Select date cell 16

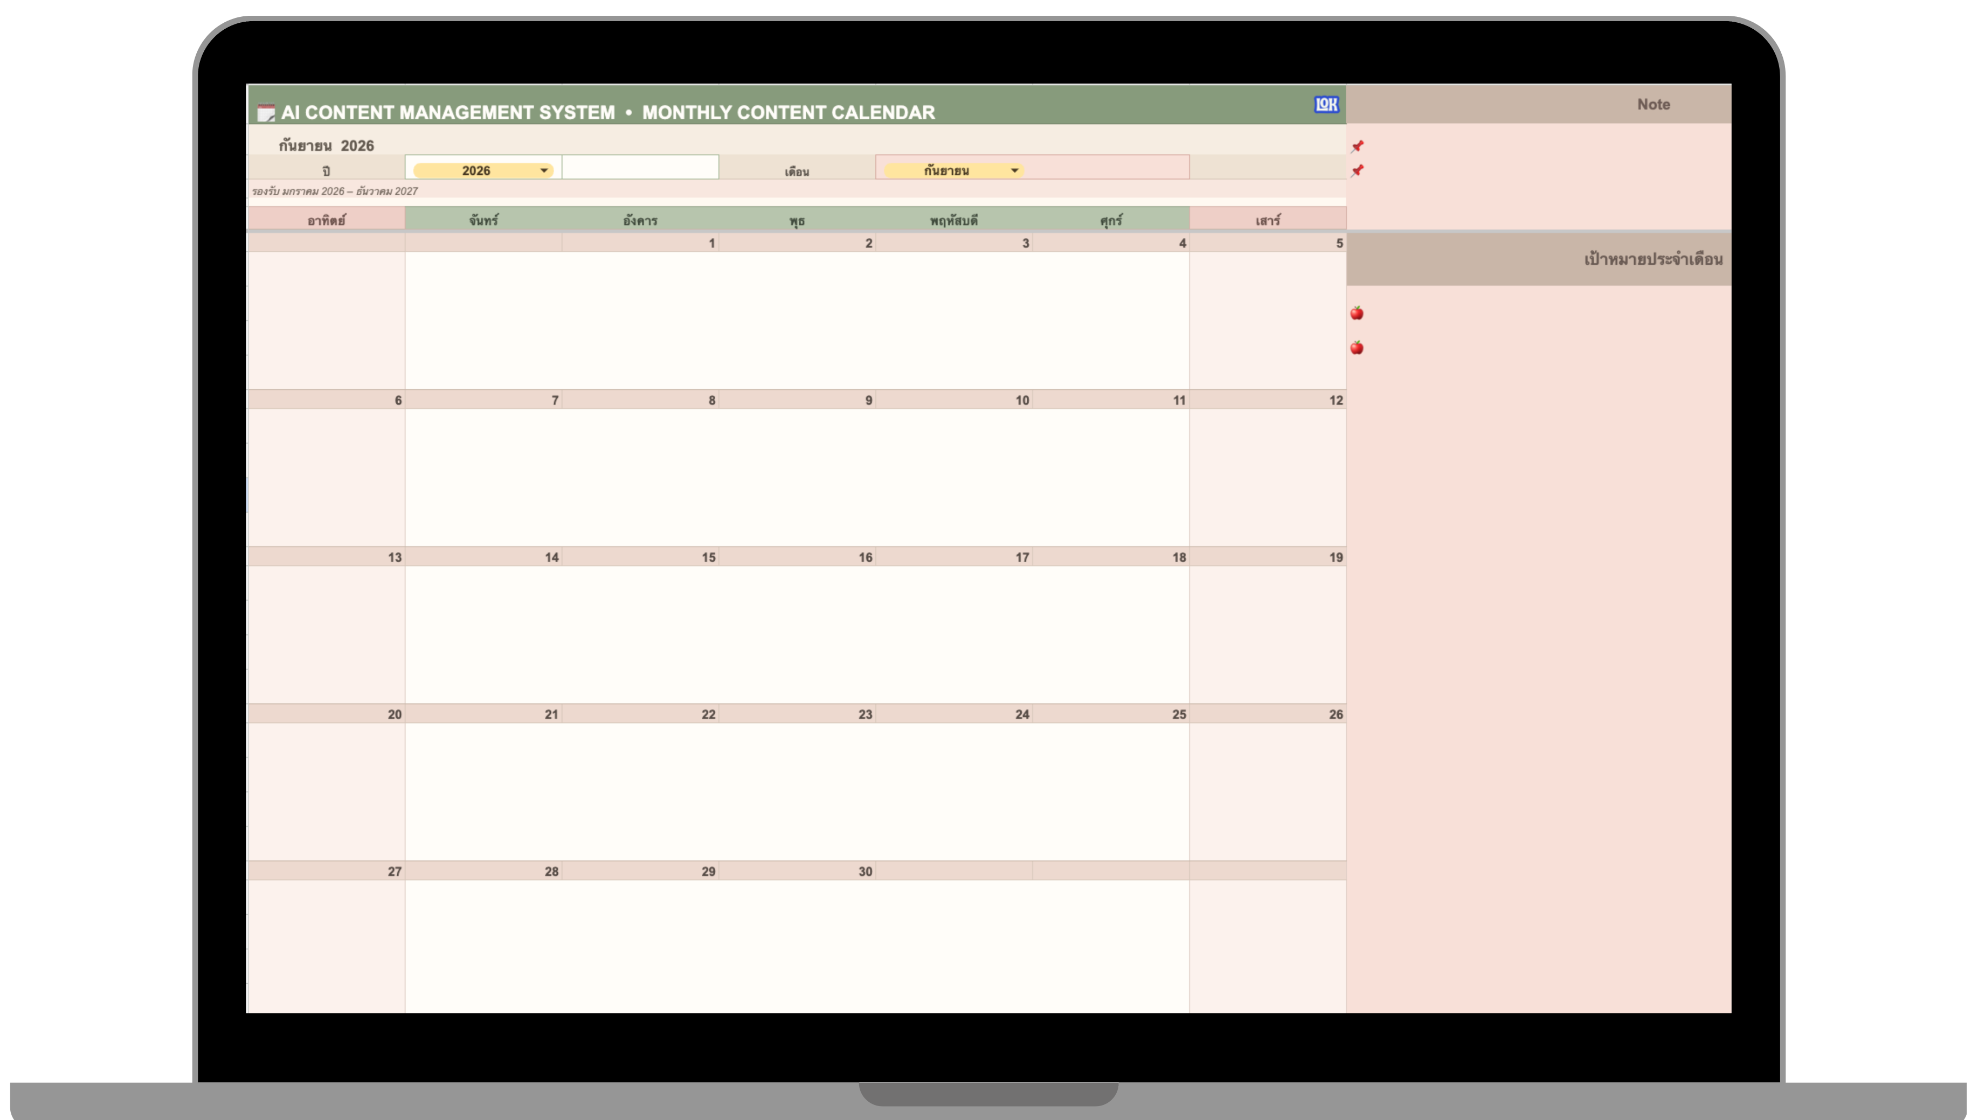click(x=797, y=557)
